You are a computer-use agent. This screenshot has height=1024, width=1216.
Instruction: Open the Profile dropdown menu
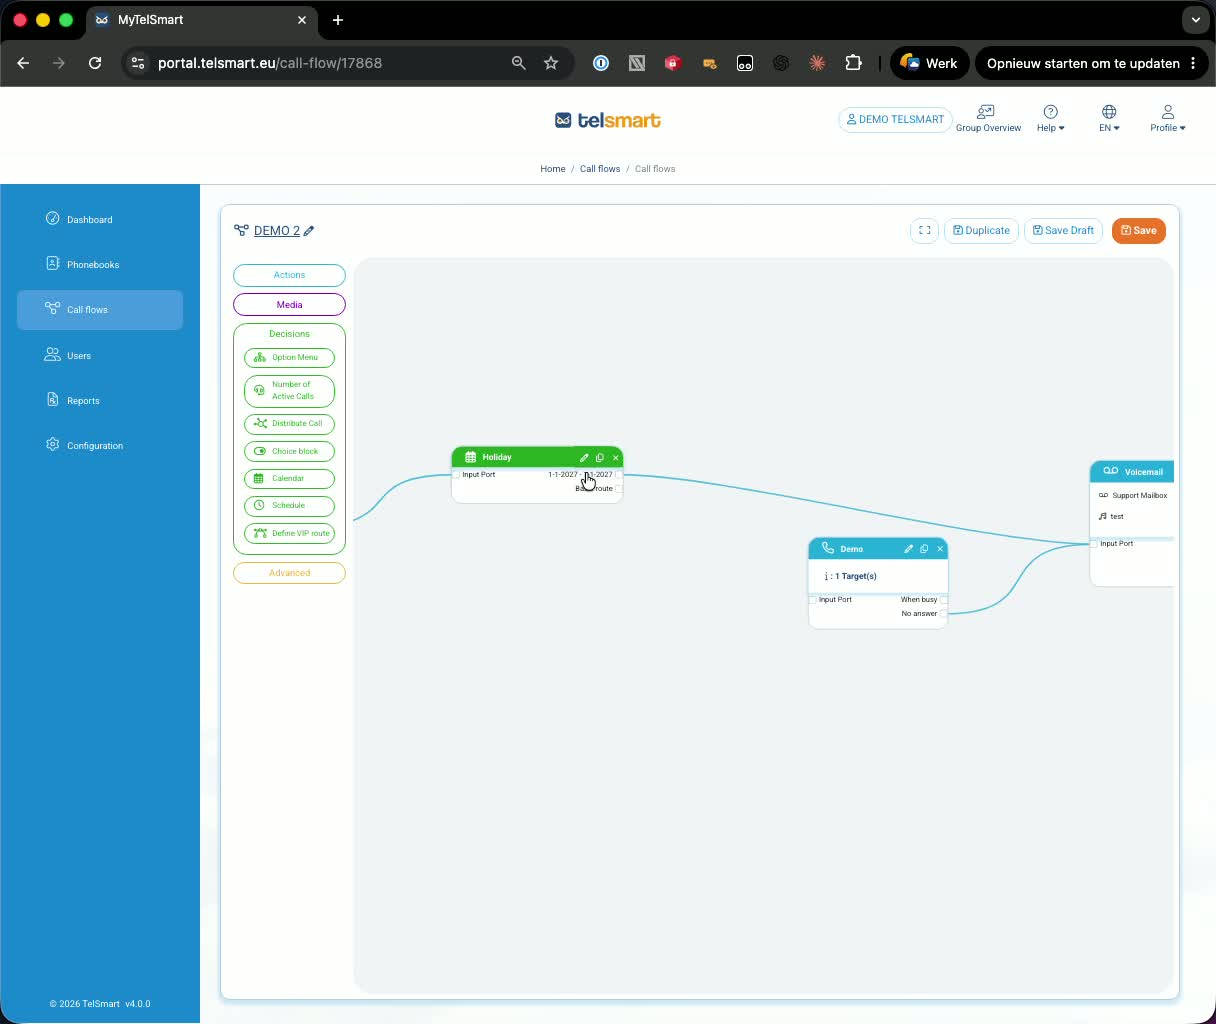tap(1167, 118)
